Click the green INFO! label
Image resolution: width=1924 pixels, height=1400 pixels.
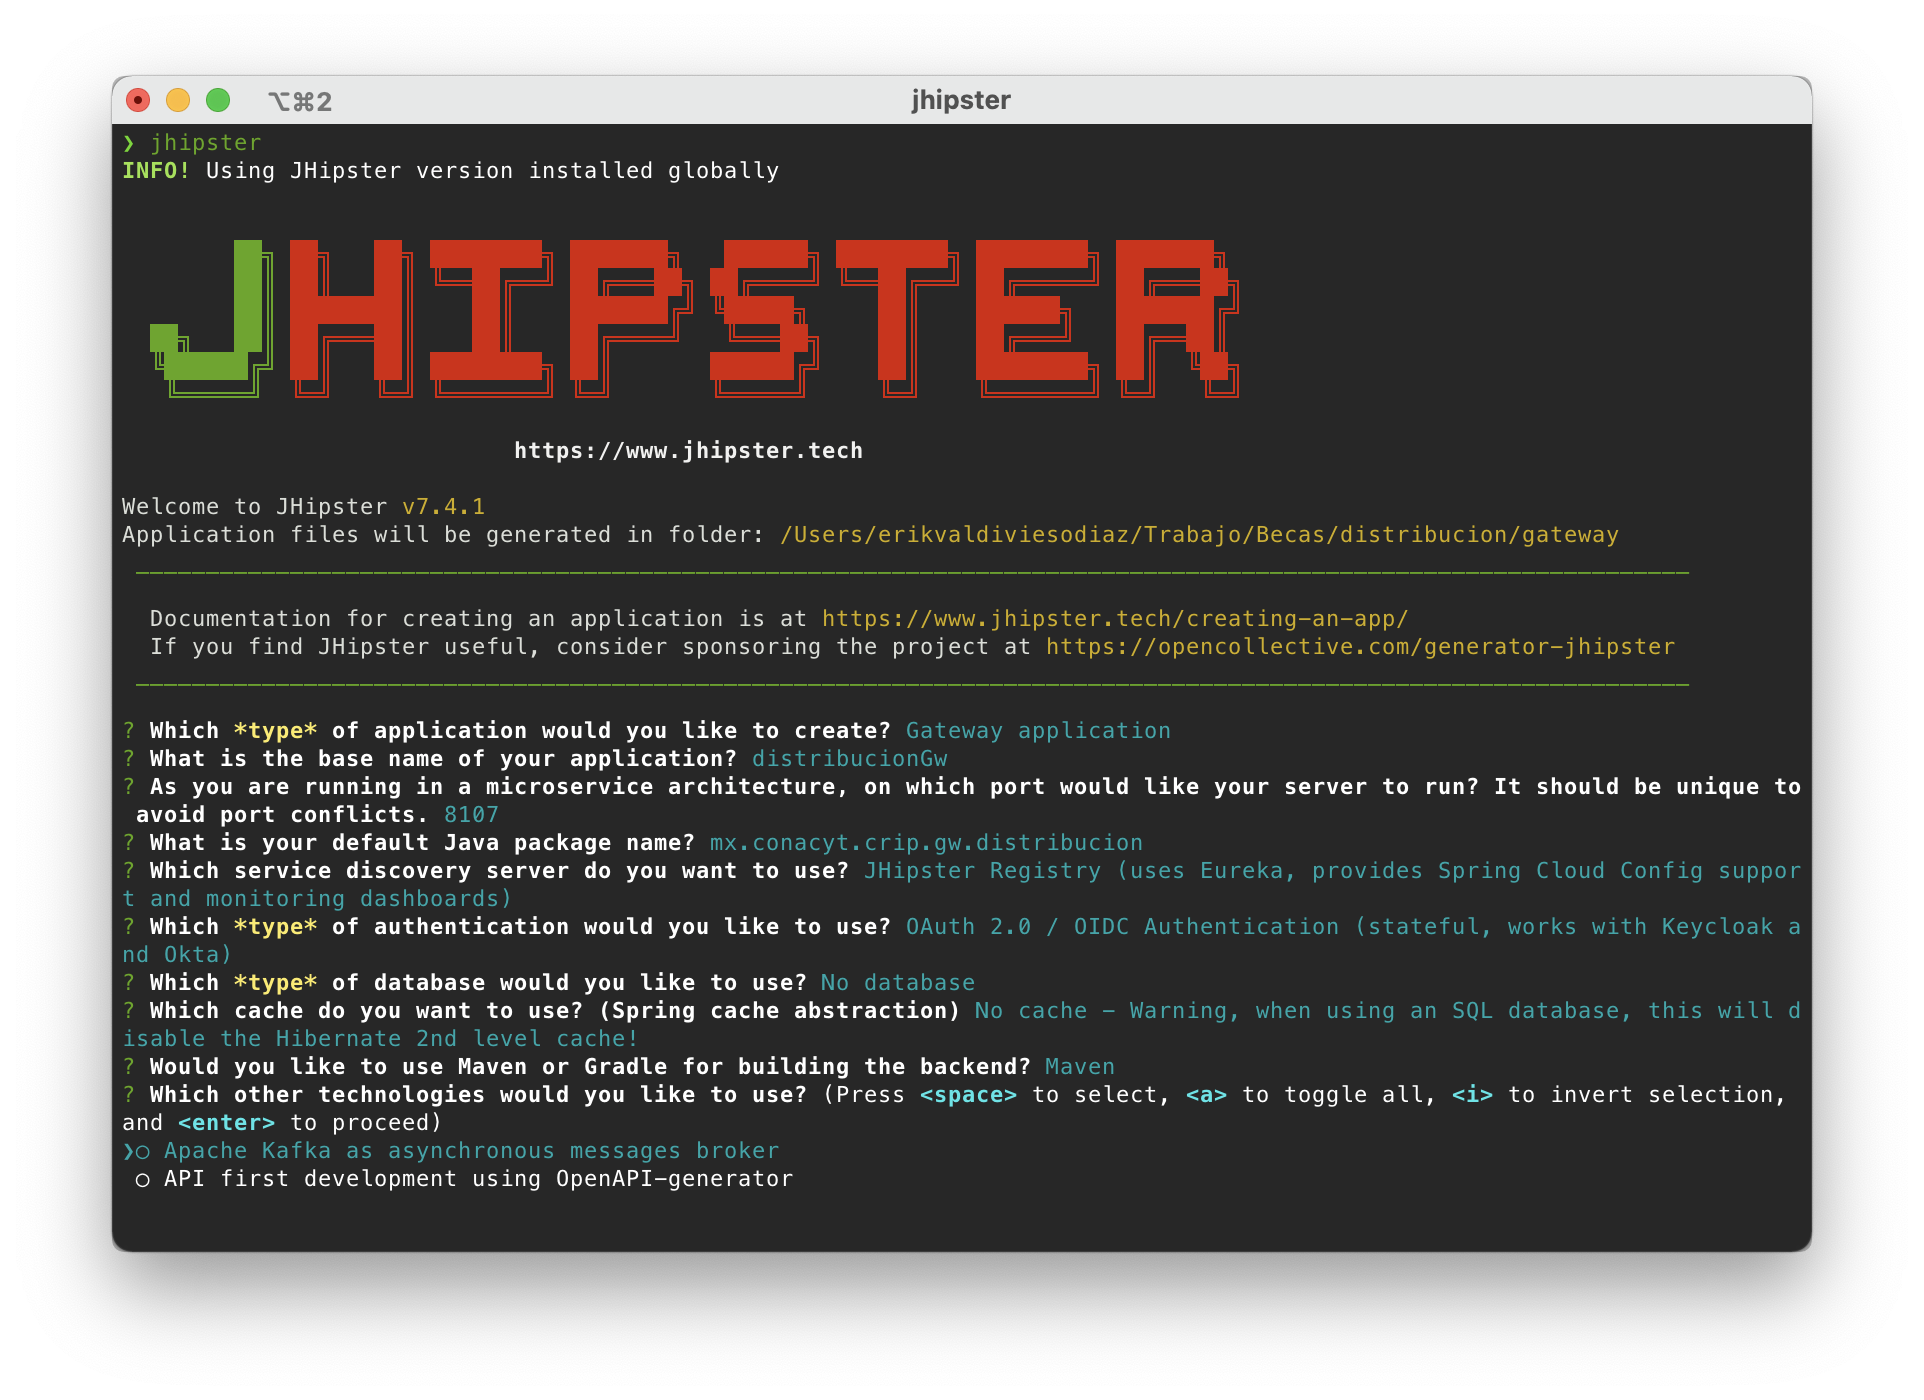156,171
